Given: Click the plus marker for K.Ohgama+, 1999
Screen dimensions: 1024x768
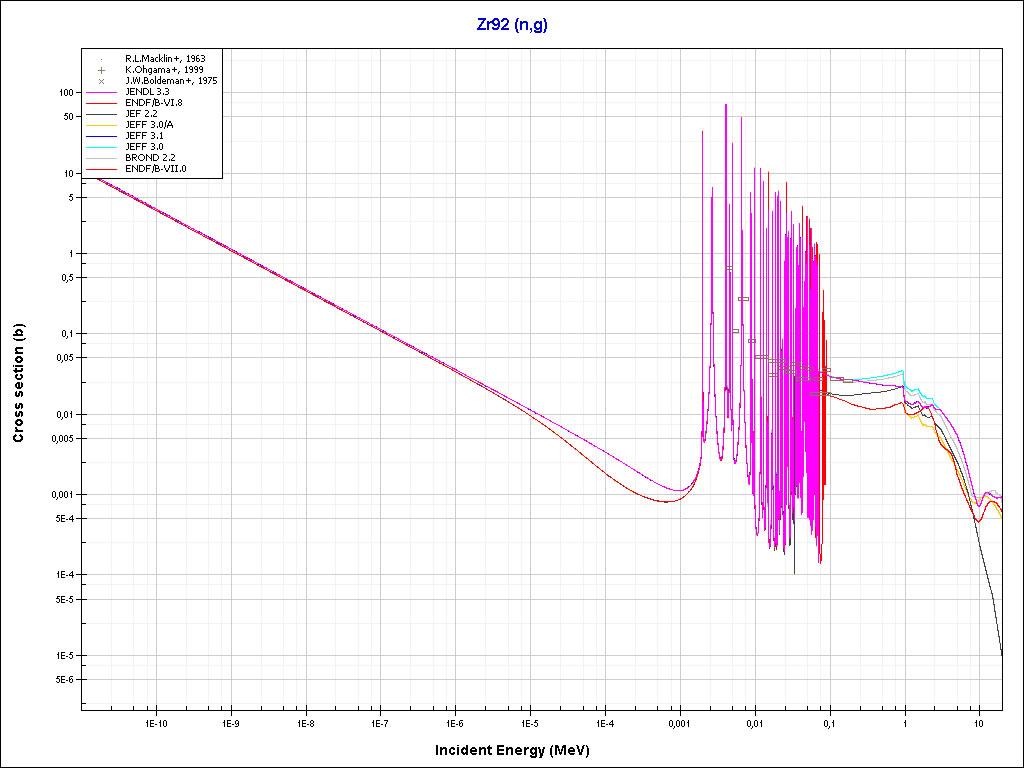Looking at the screenshot, I should coord(102,70).
